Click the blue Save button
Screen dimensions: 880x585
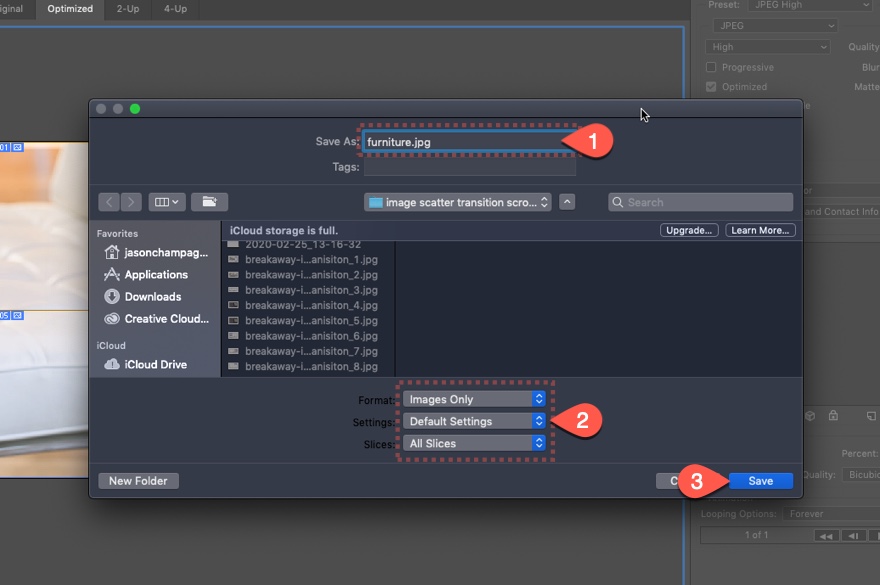[x=760, y=481]
